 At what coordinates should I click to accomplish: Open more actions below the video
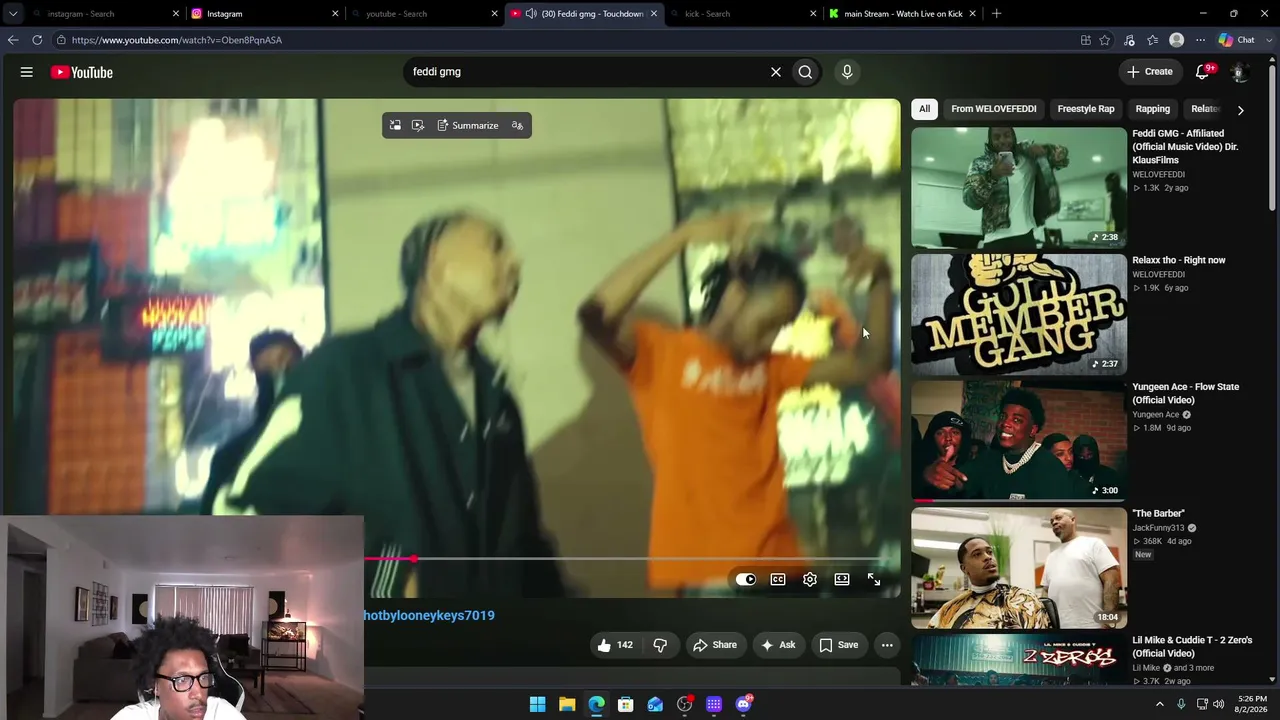(887, 645)
